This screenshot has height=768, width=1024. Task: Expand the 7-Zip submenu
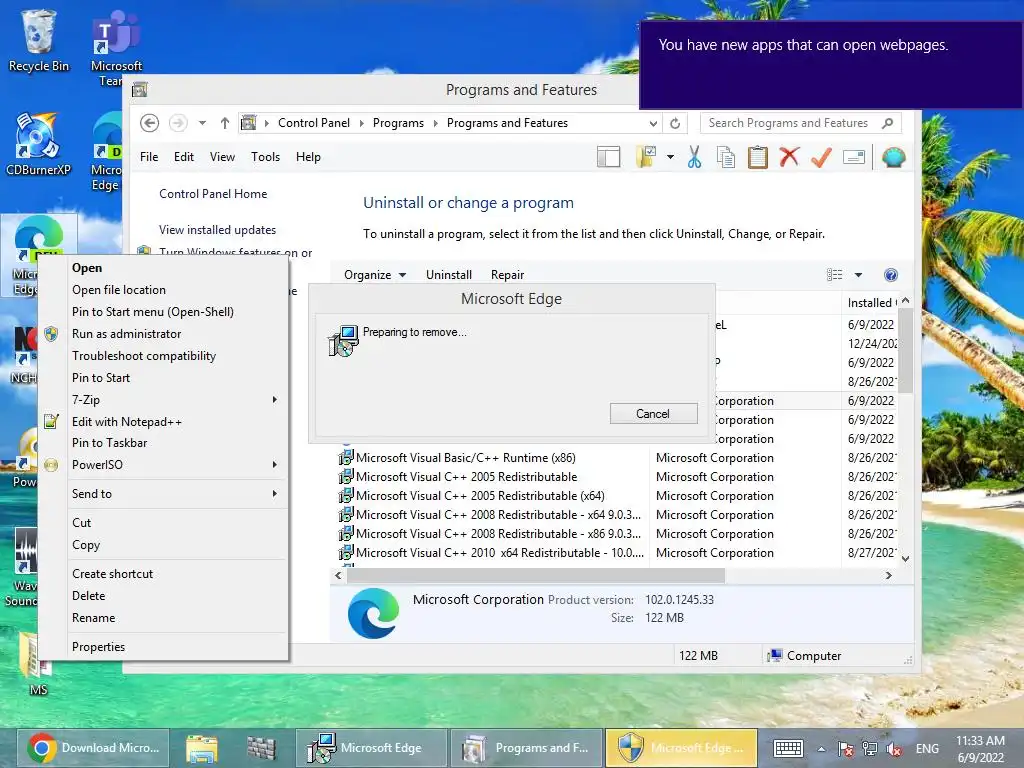click(274, 400)
